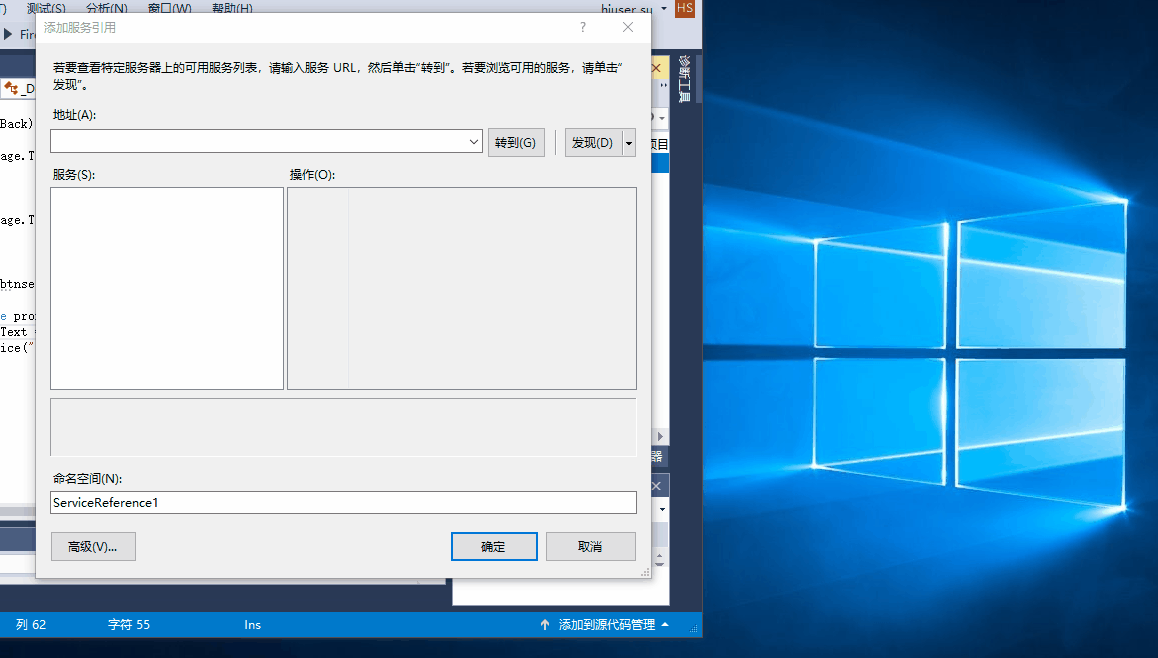Expand the address URL combo box
Viewport: 1158px width, 658px height.
click(x=474, y=143)
